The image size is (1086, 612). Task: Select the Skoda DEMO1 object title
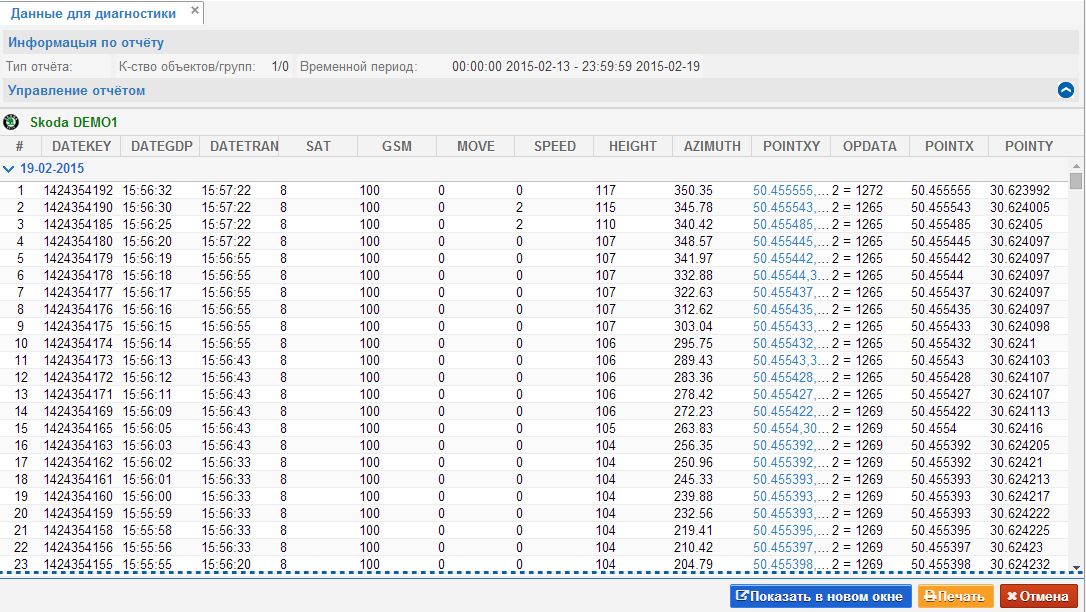click(x=74, y=122)
